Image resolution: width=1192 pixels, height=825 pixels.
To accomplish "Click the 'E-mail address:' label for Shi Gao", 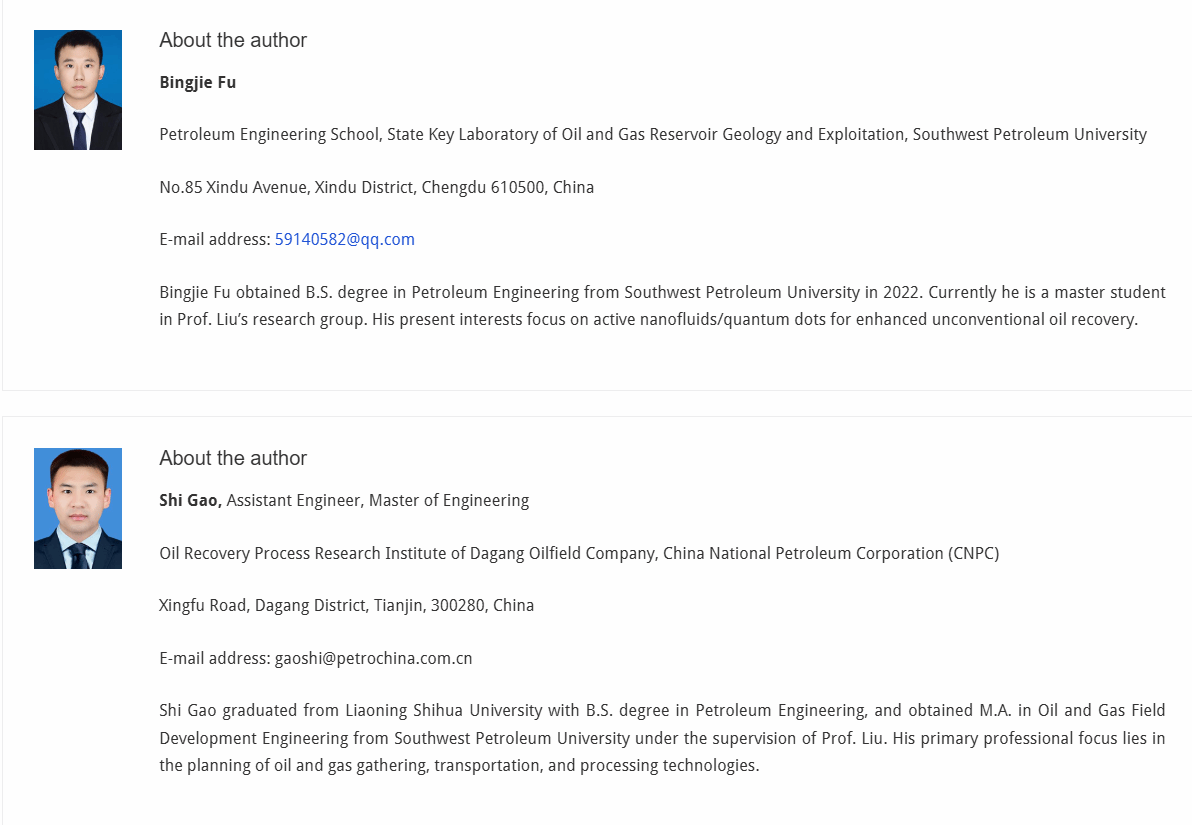I will coord(215,658).
